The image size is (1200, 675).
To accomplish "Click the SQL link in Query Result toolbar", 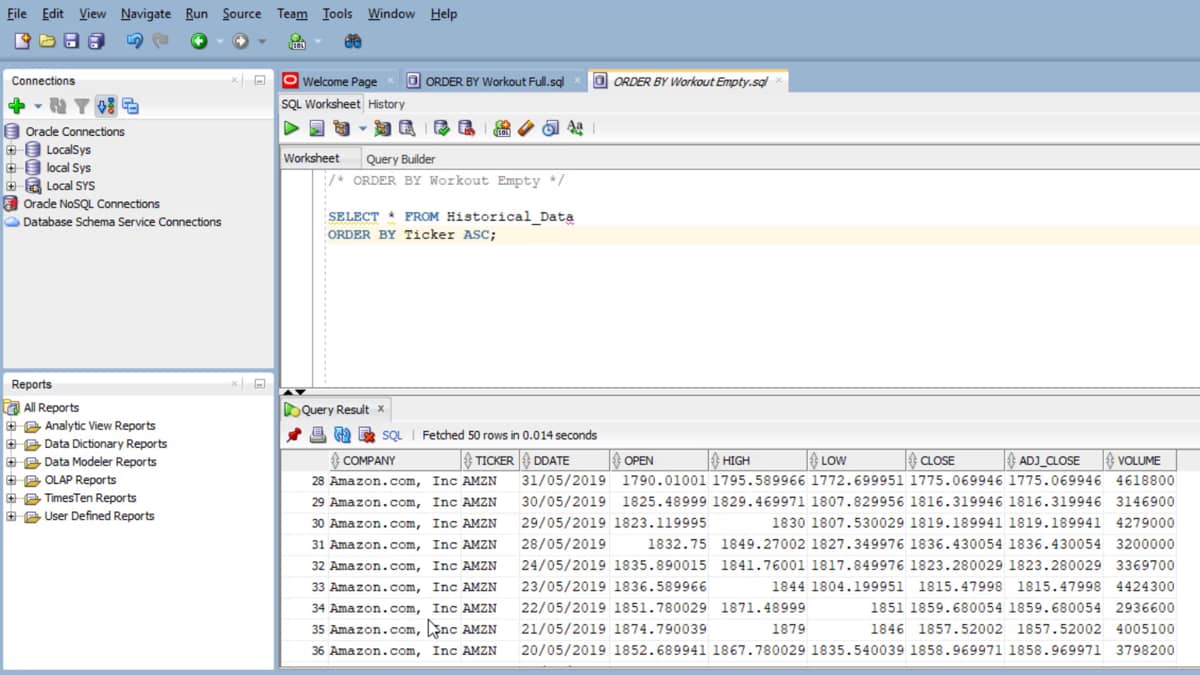I will [392, 435].
